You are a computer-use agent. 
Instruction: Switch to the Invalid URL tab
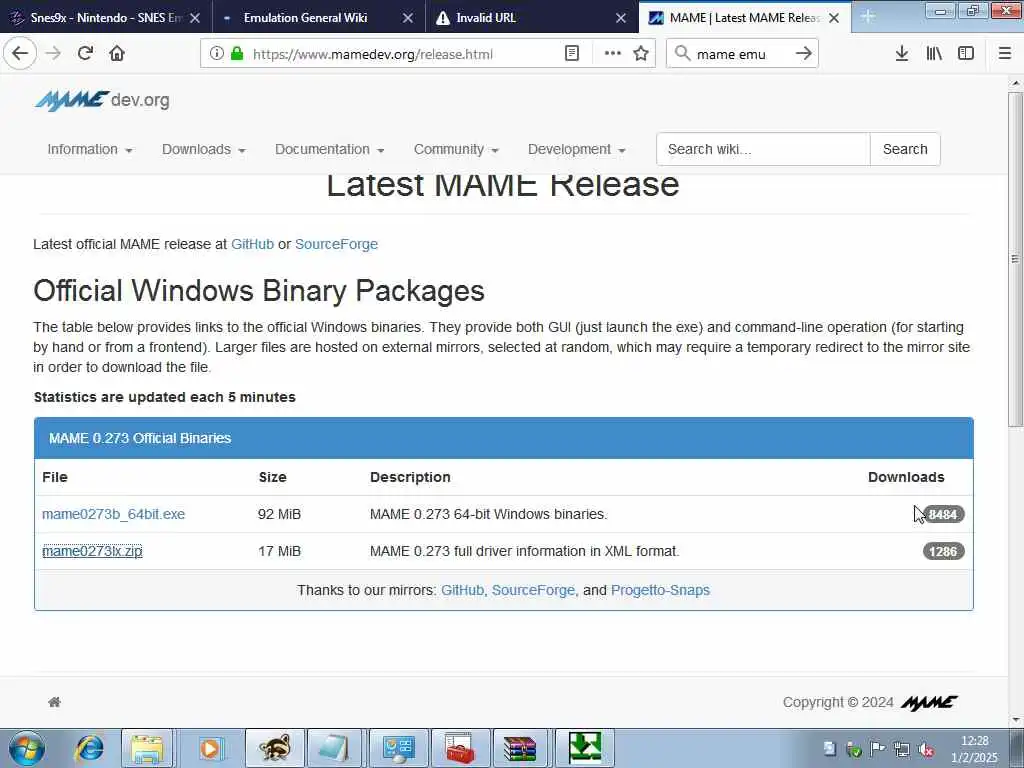486,18
